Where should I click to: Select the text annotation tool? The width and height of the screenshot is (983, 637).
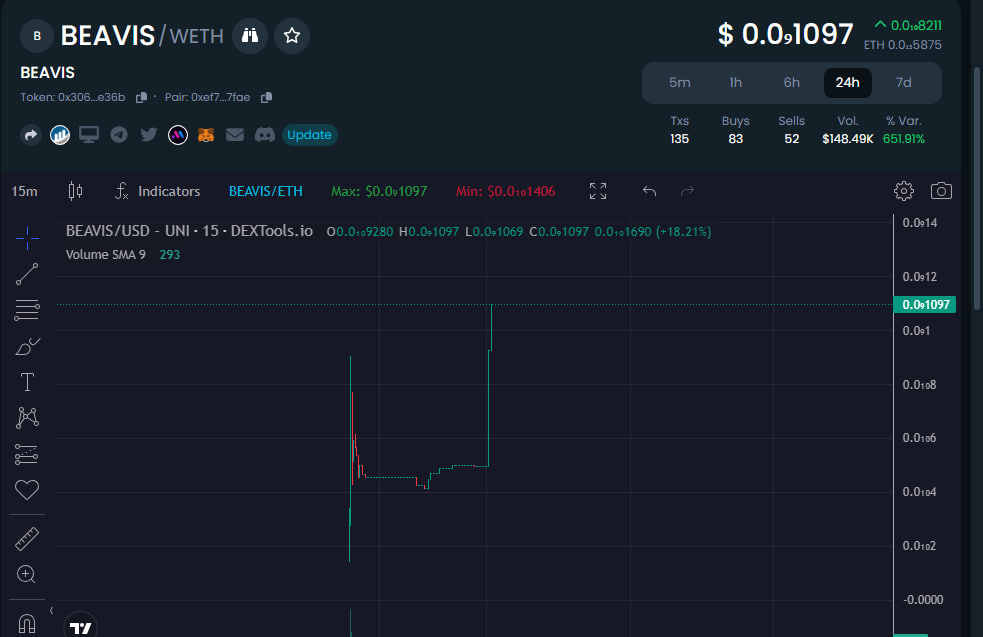(x=27, y=382)
